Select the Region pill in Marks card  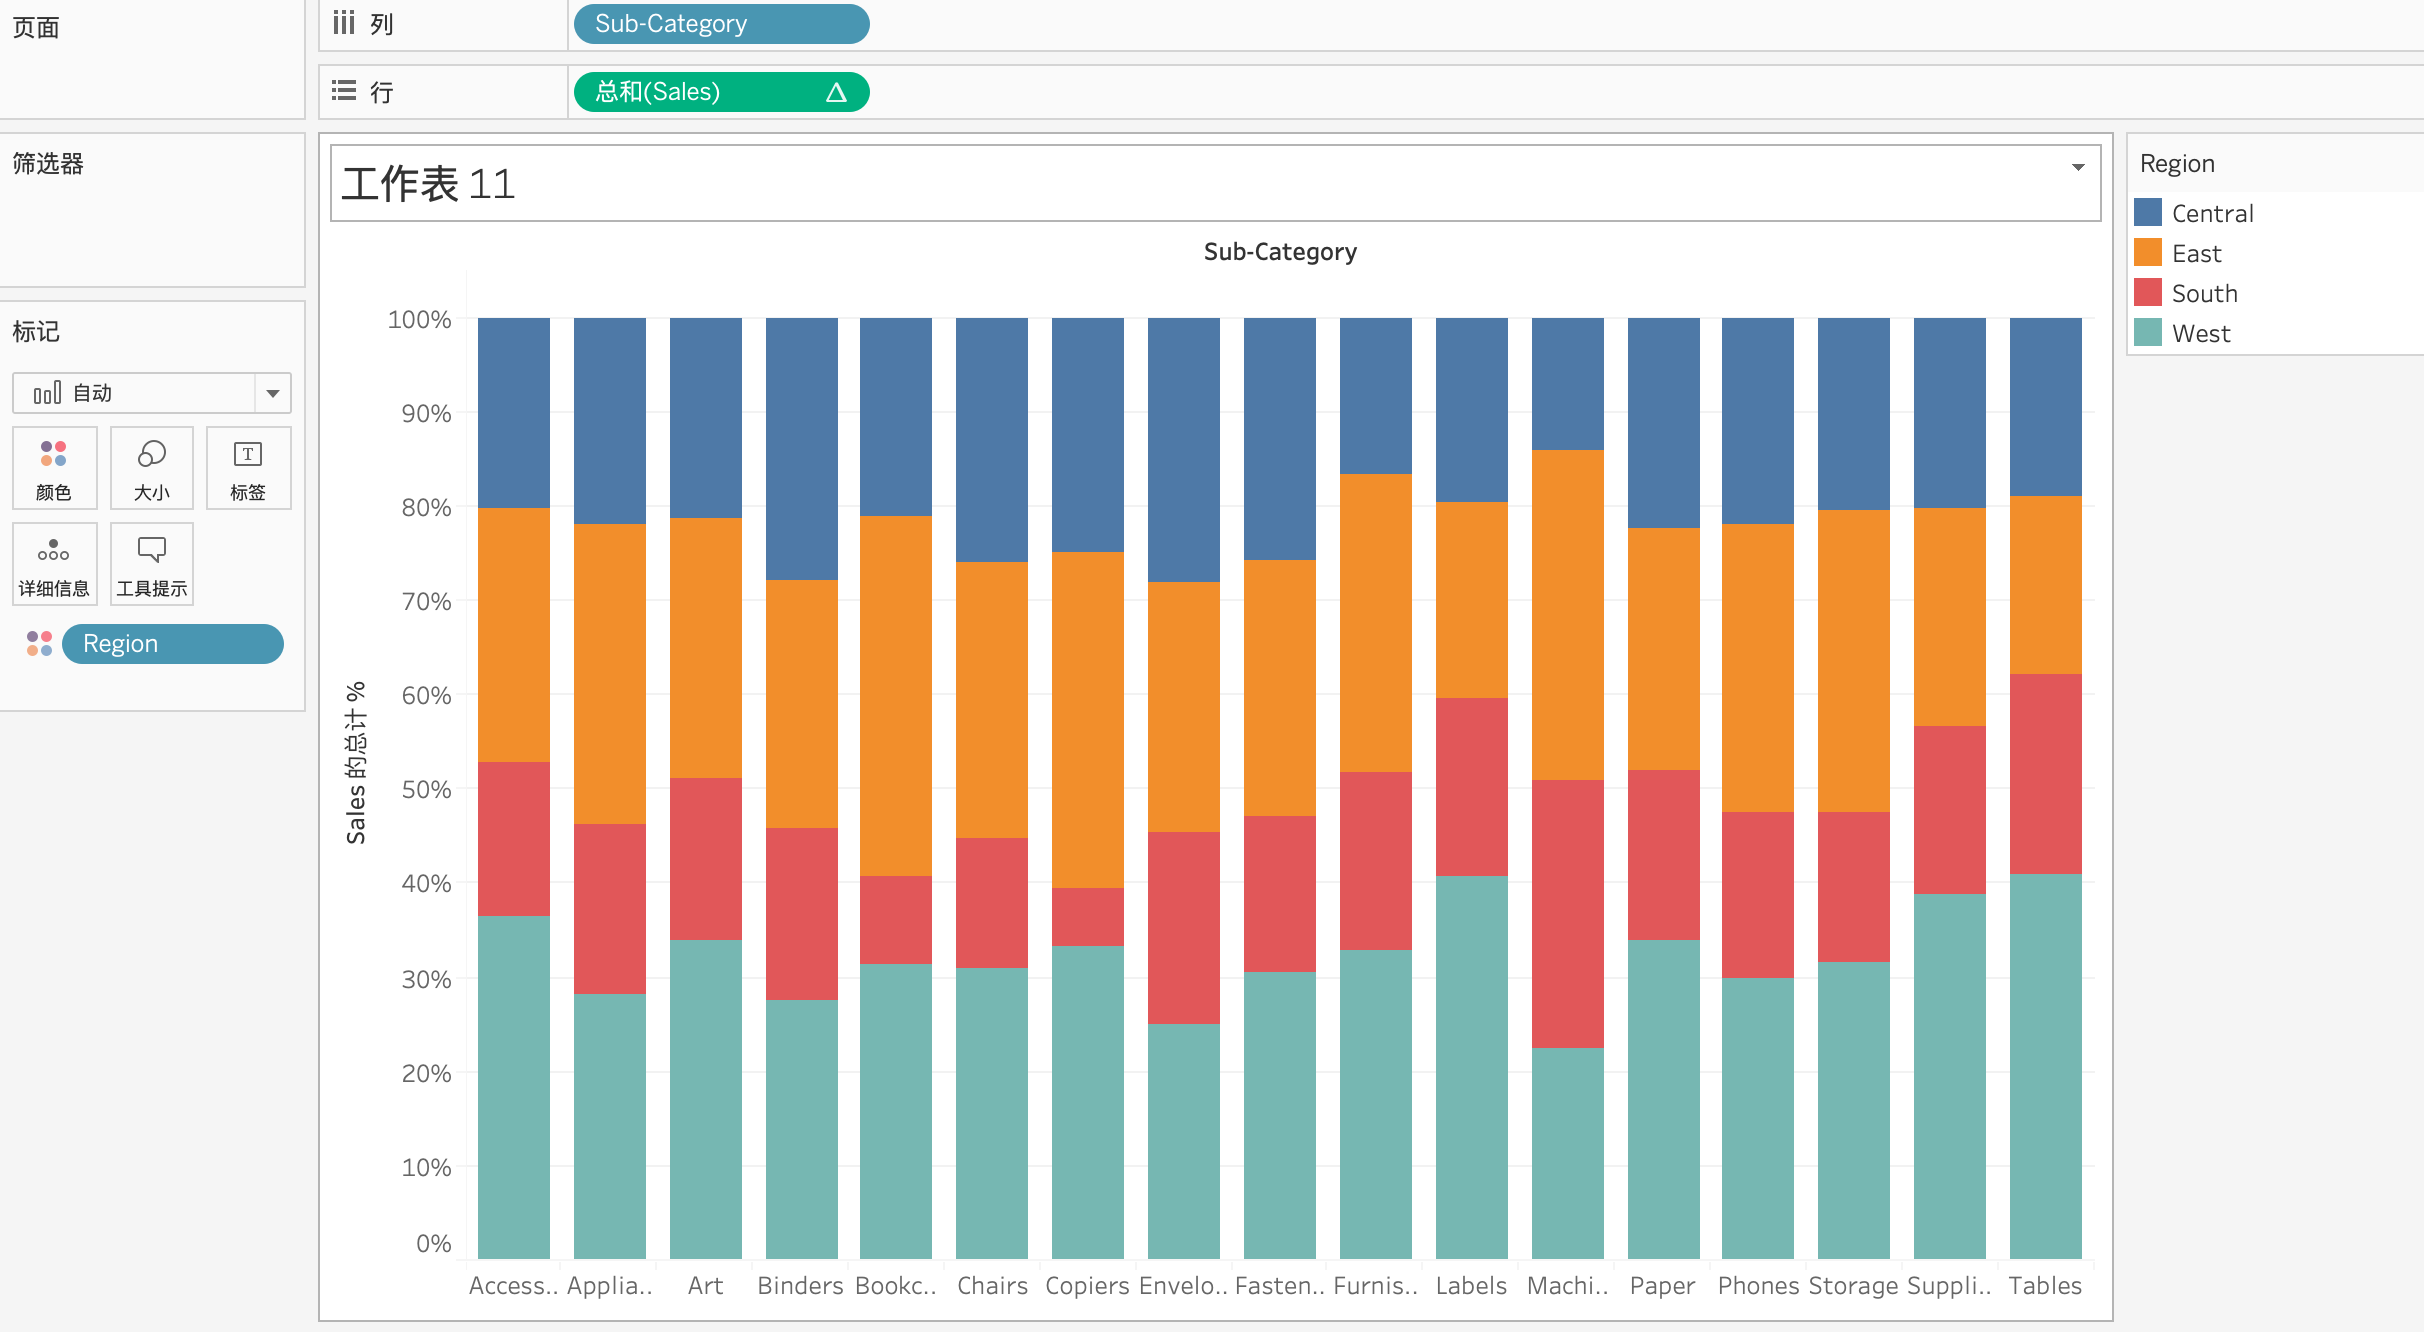click(172, 644)
